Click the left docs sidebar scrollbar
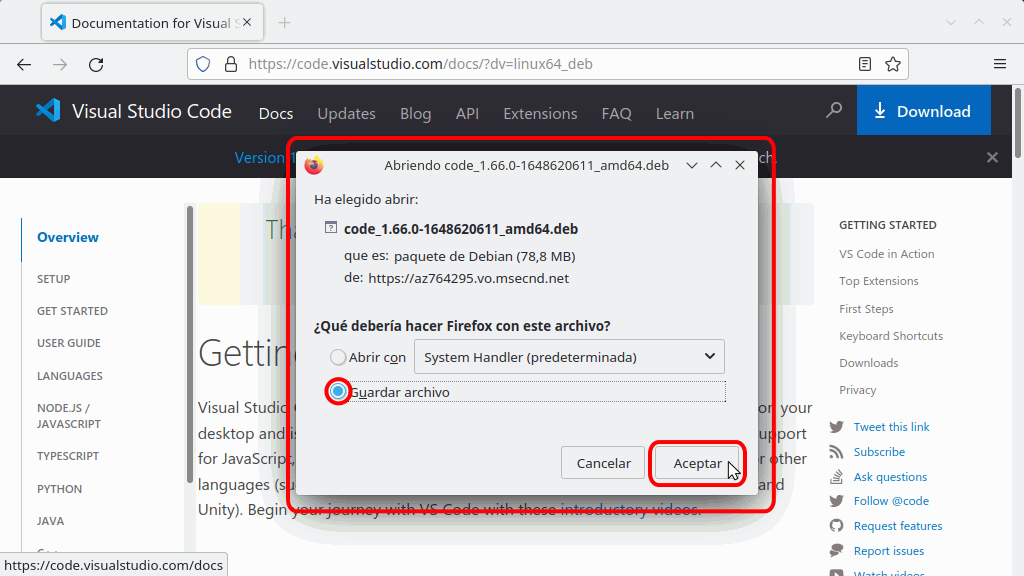This screenshot has height=576, width=1024. pyautogui.click(x=190, y=344)
